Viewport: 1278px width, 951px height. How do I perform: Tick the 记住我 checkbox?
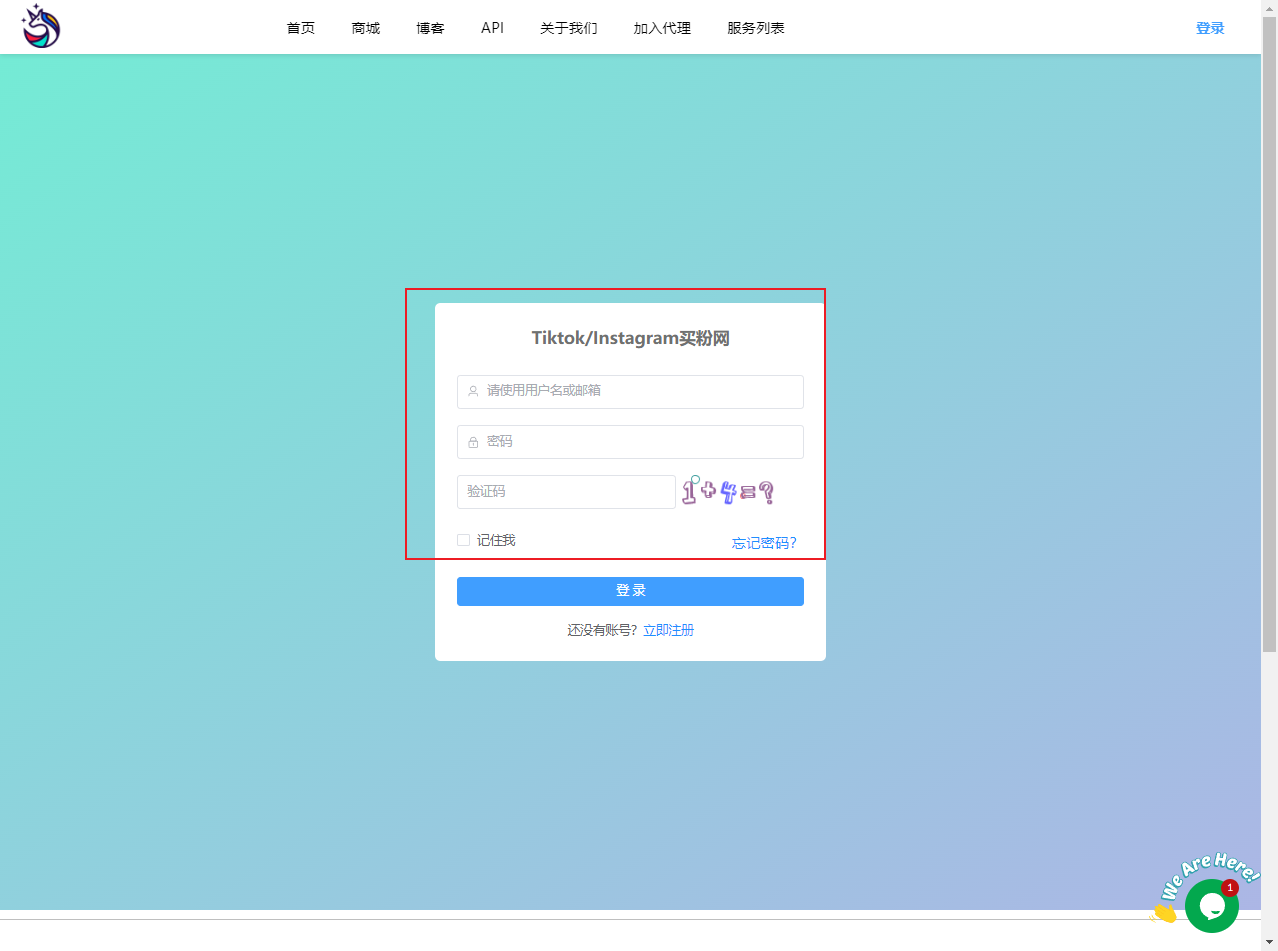[x=463, y=540]
